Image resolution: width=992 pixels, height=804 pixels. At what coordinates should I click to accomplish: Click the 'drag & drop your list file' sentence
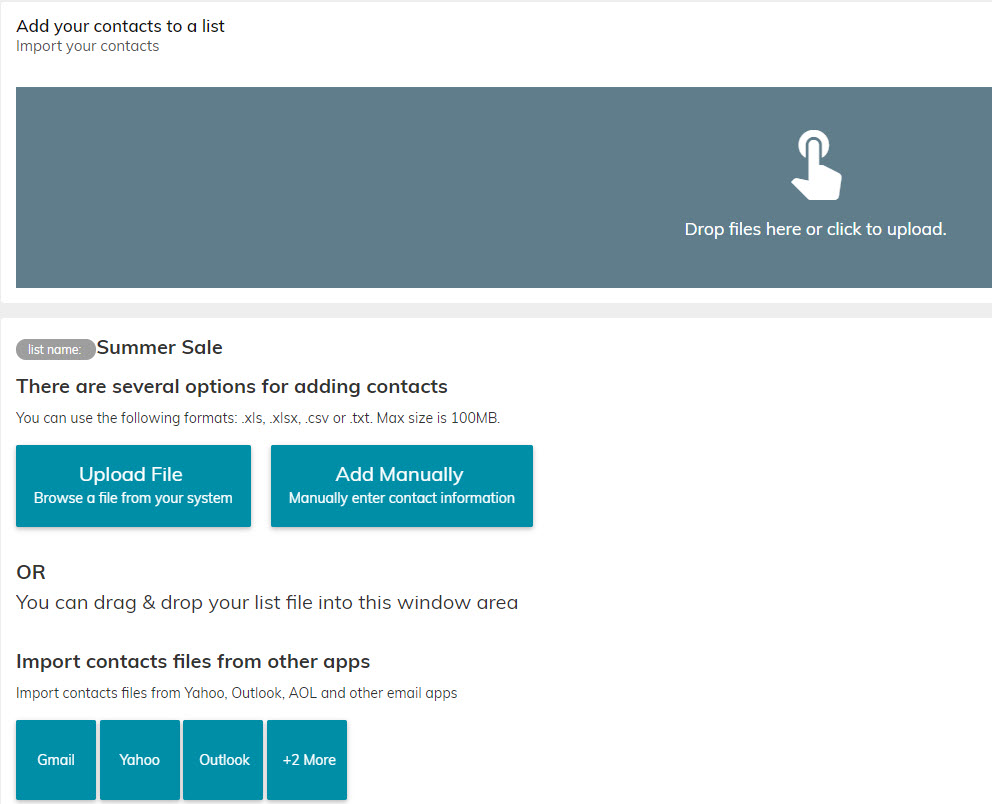point(267,603)
